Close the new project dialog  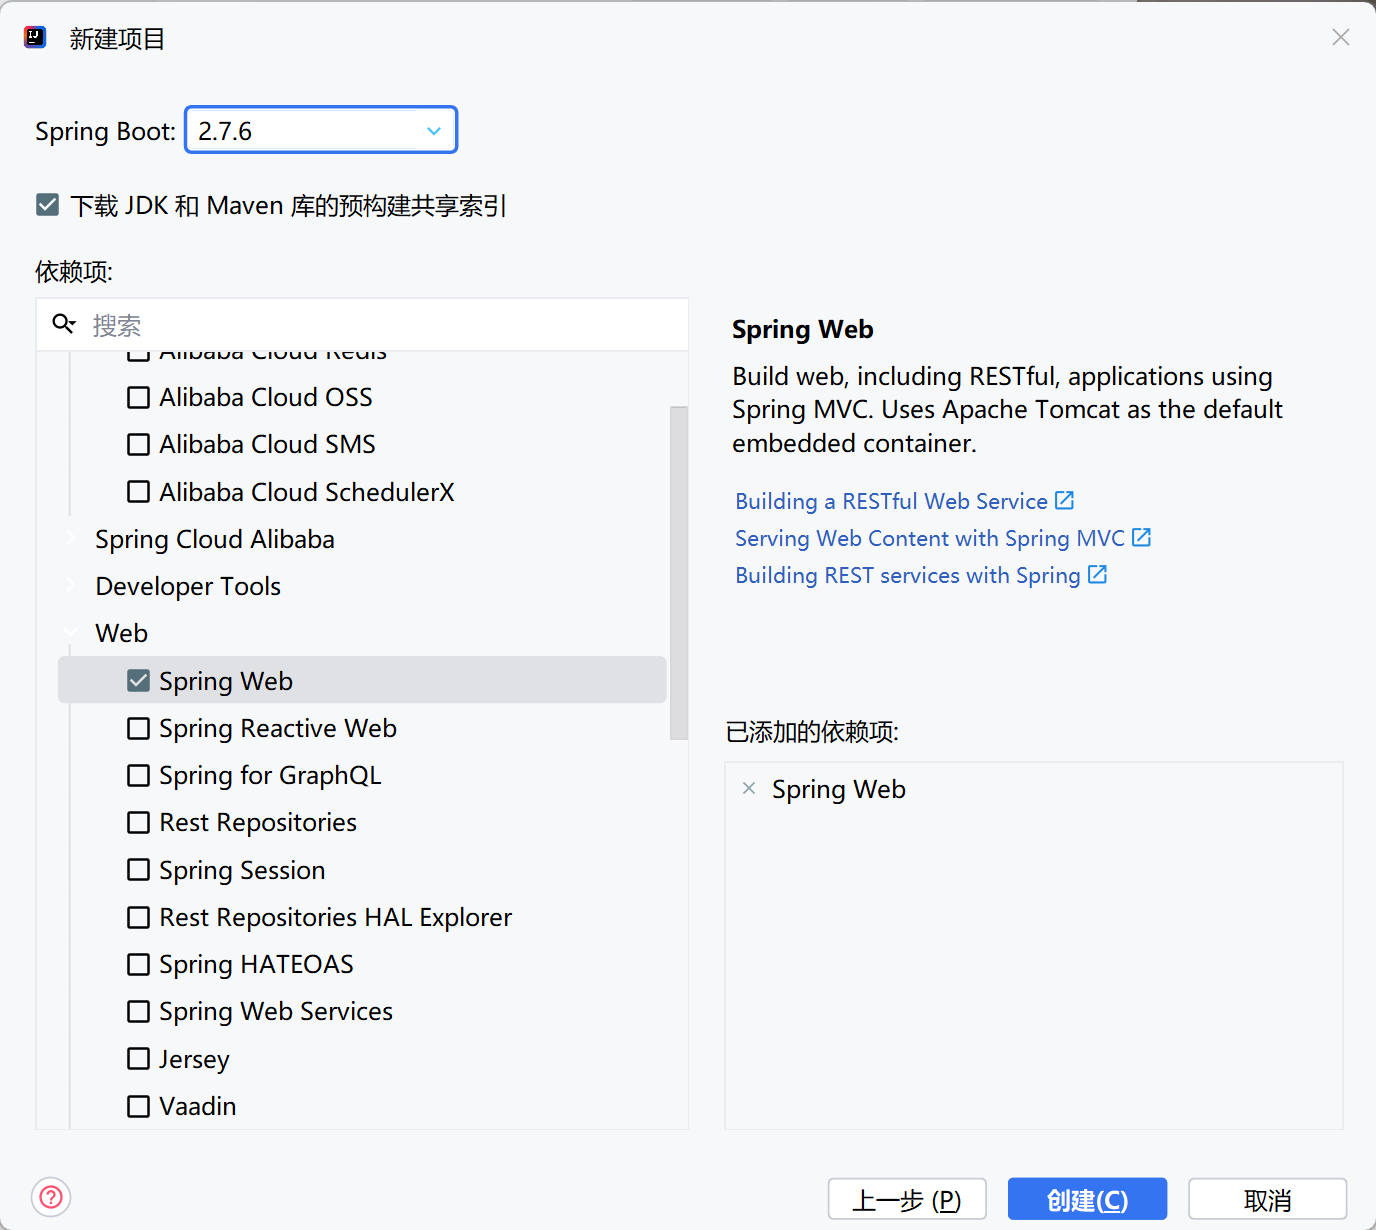(x=1340, y=38)
